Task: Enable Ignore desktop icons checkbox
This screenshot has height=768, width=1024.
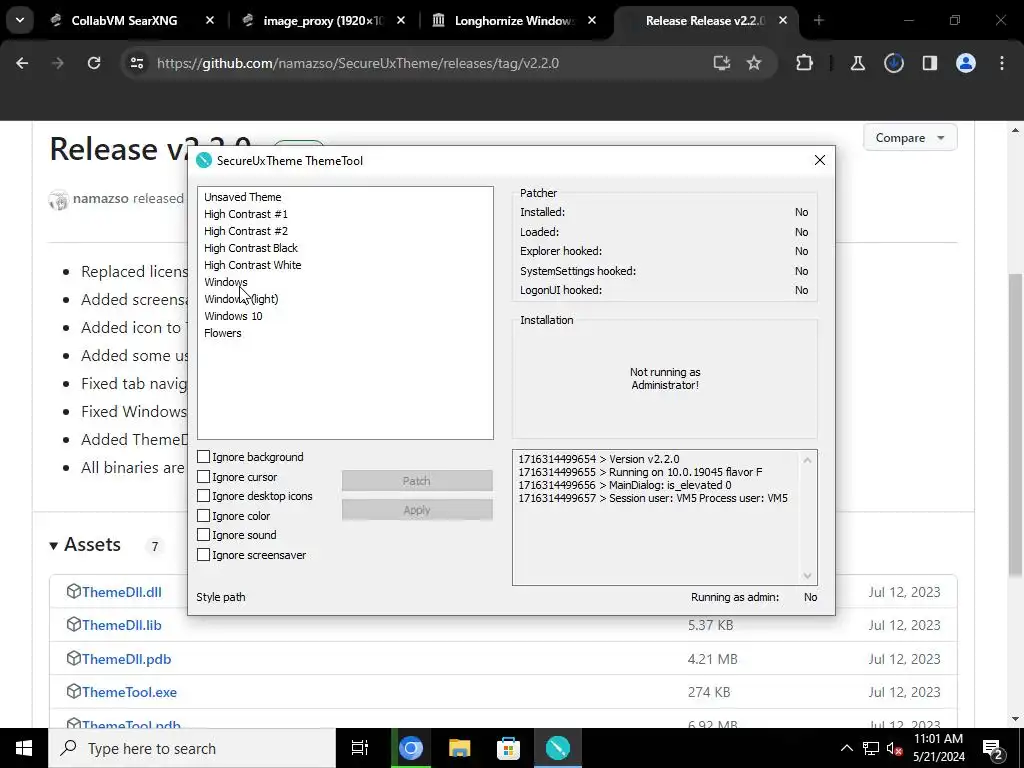Action: [204, 496]
